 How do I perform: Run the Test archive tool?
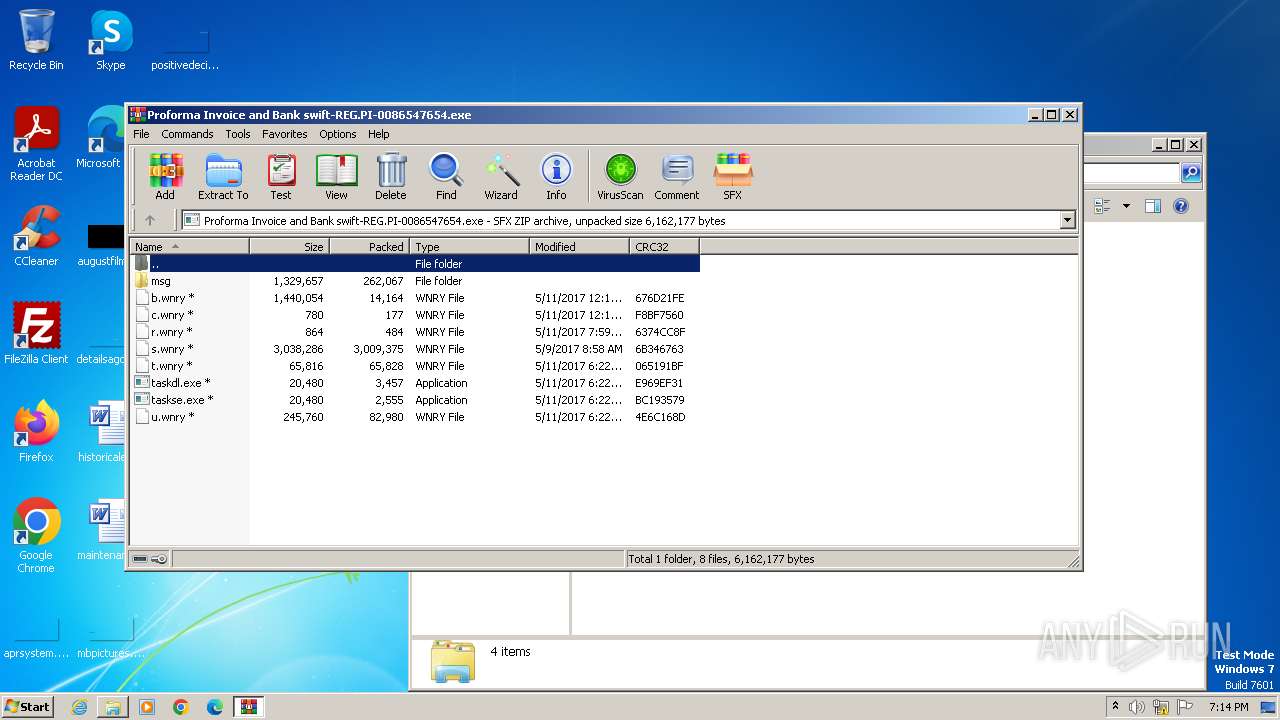coord(281,177)
